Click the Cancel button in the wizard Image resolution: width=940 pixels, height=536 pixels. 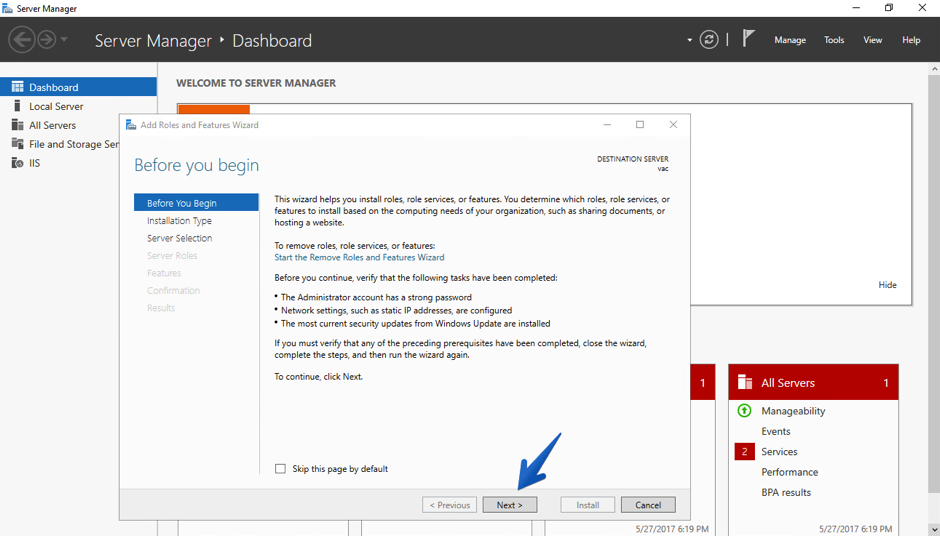click(648, 505)
